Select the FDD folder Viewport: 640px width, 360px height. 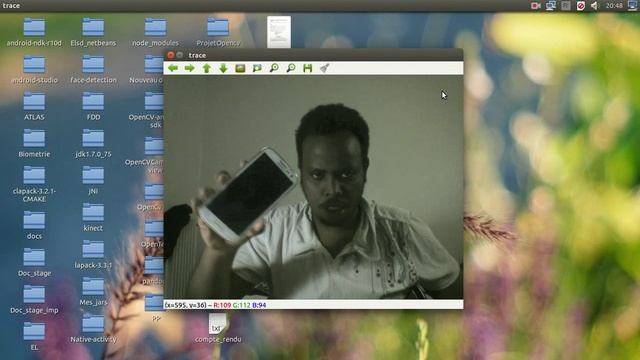coord(93,107)
